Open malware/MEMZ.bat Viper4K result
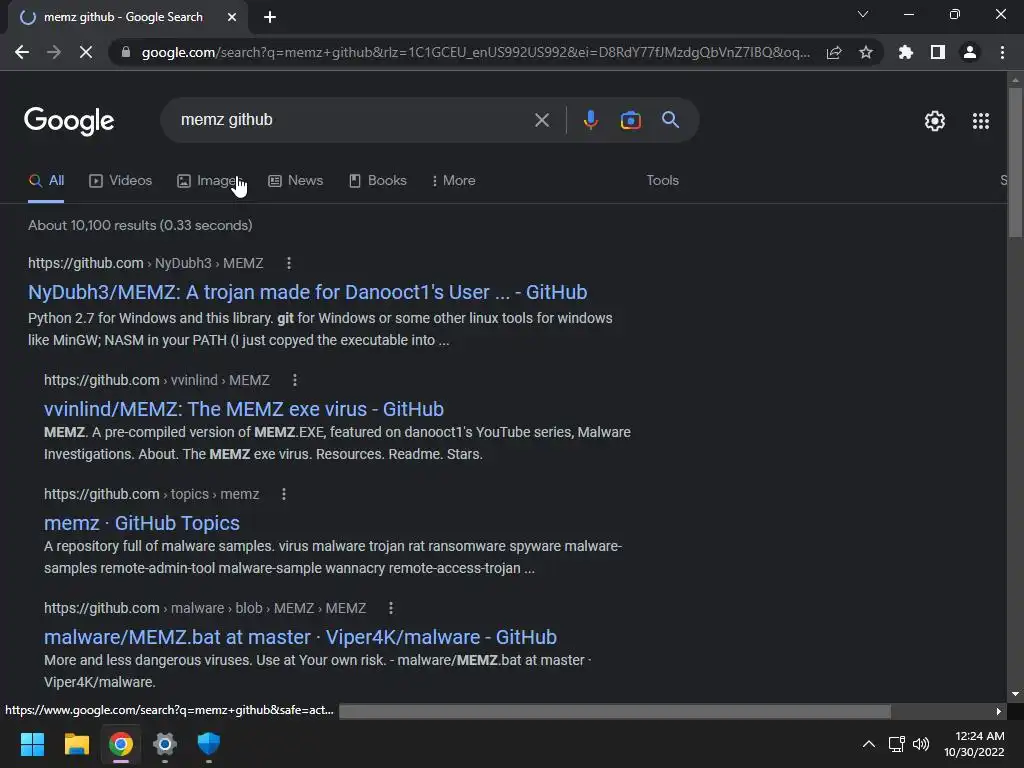 coord(300,637)
